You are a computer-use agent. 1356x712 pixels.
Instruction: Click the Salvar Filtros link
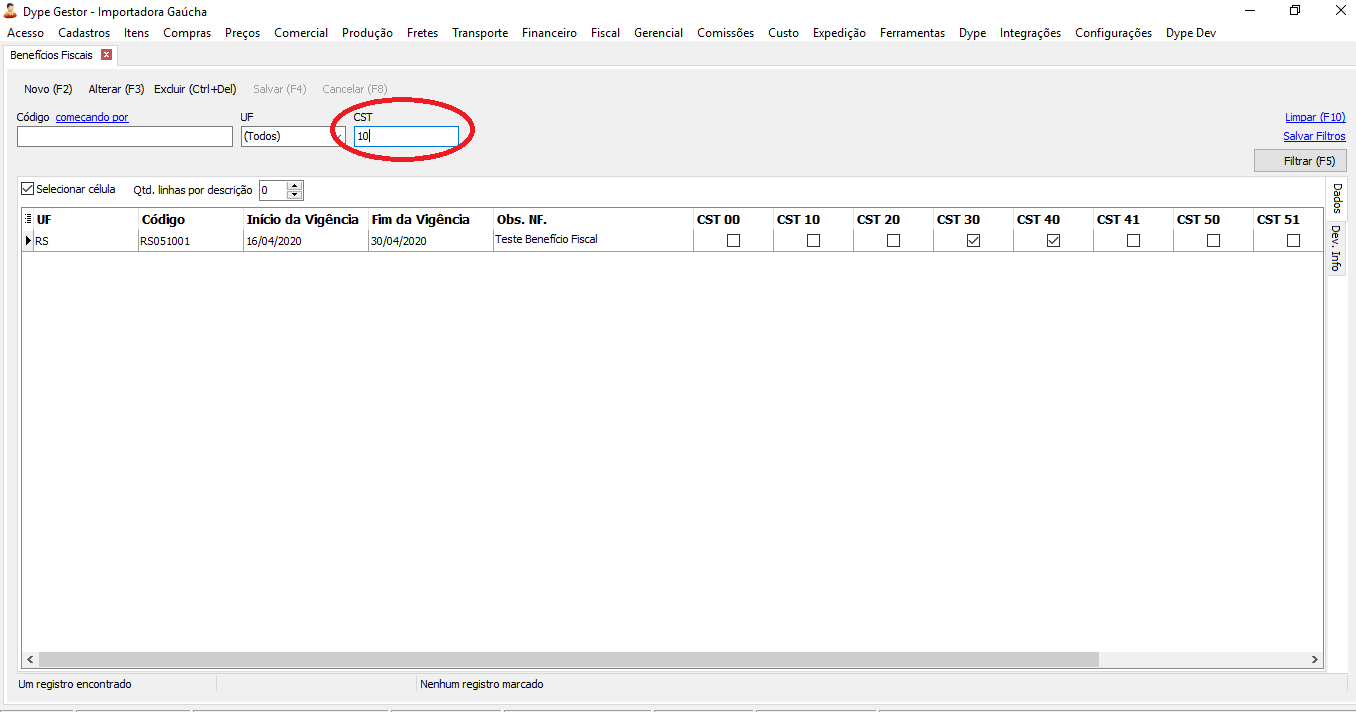1314,136
